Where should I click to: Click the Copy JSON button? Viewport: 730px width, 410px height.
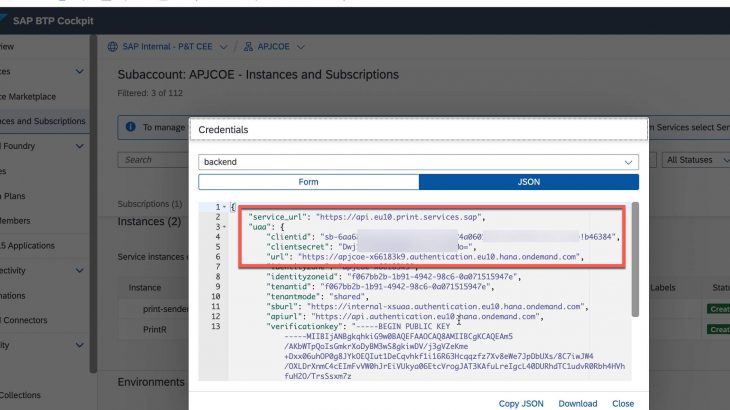pyautogui.click(x=521, y=403)
